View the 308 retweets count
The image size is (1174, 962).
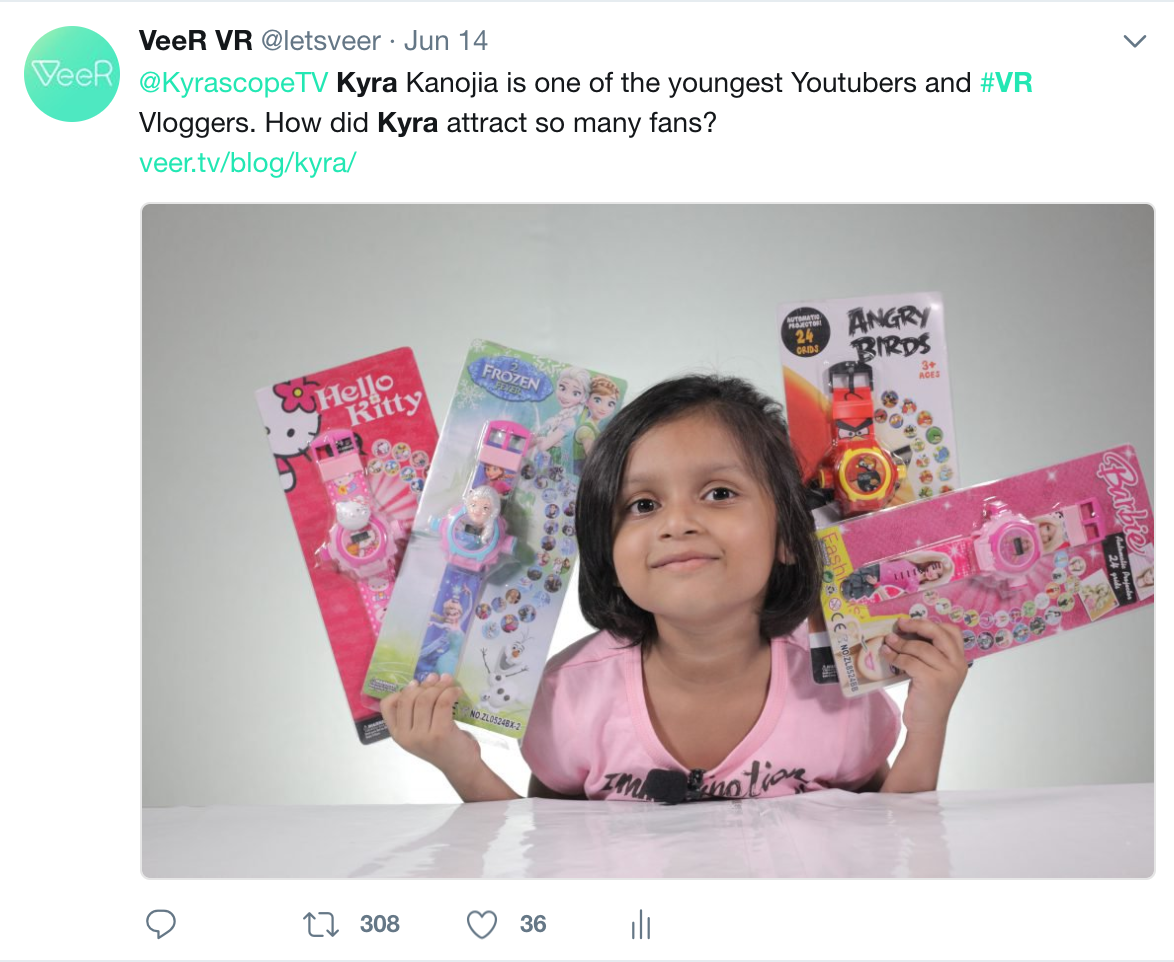(380, 924)
